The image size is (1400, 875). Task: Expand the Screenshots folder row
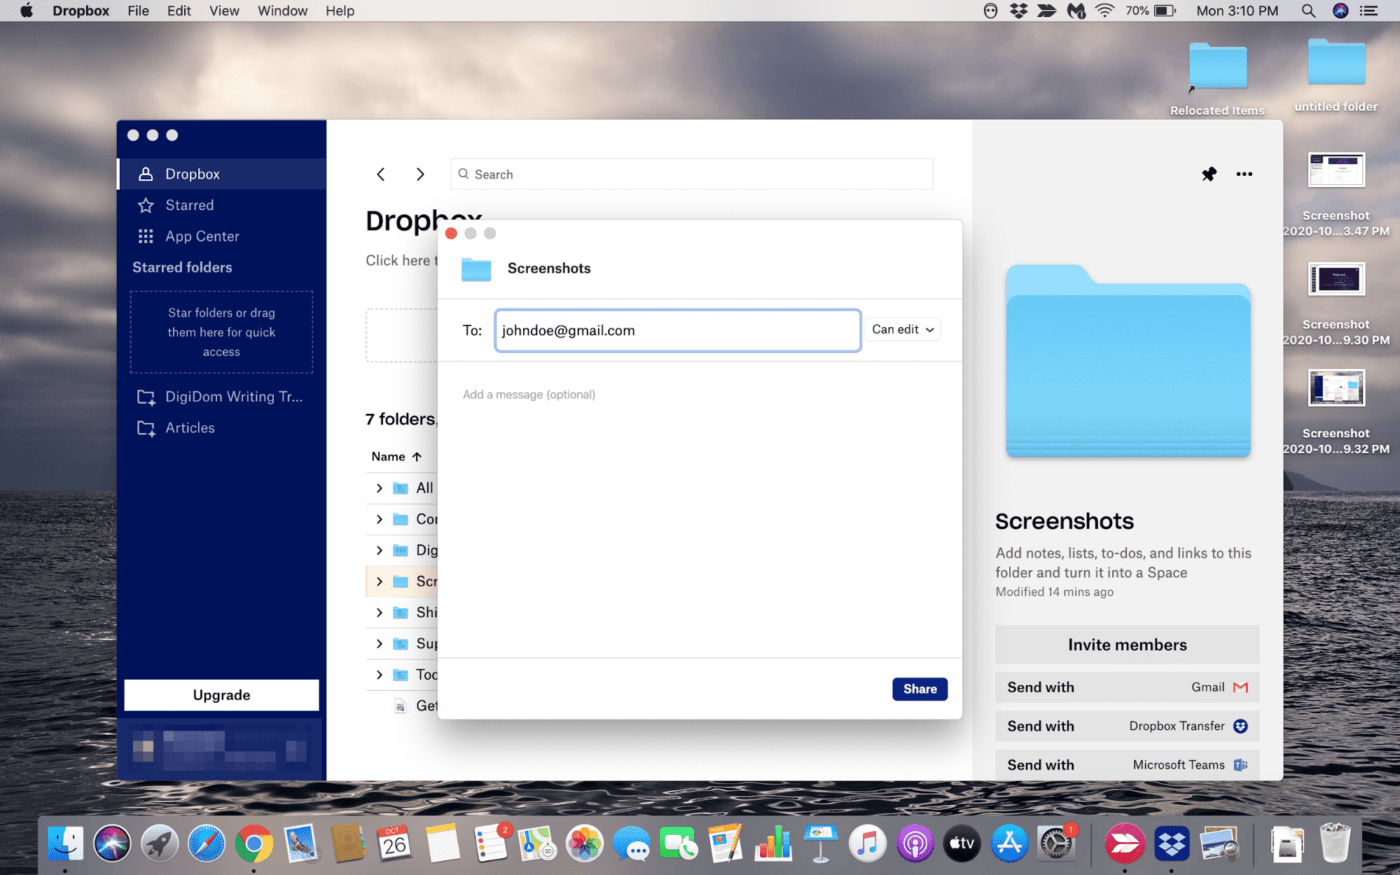(378, 581)
